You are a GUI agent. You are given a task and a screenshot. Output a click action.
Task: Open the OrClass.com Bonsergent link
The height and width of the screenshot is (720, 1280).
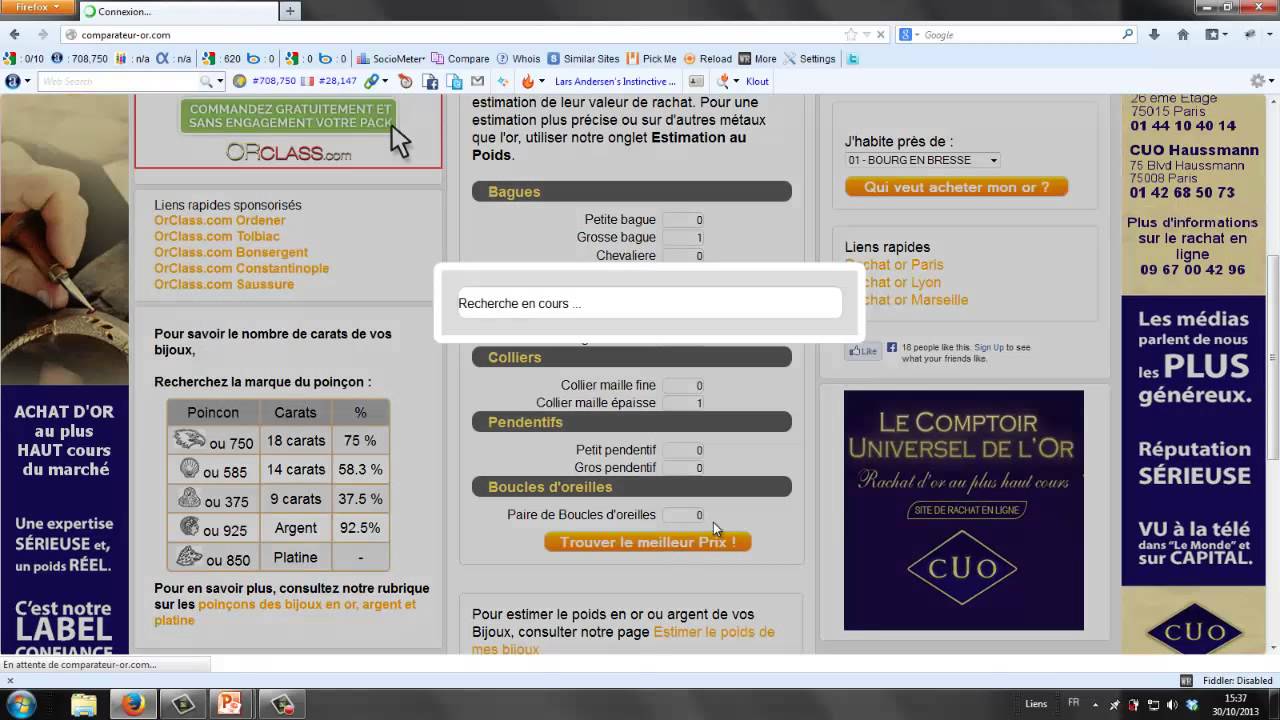(231, 252)
